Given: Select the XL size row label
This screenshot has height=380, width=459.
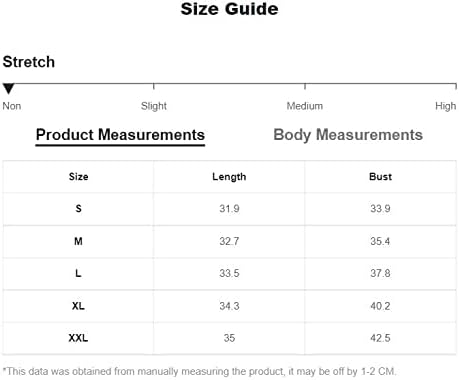Looking at the screenshot, I should pyautogui.click(x=78, y=306).
